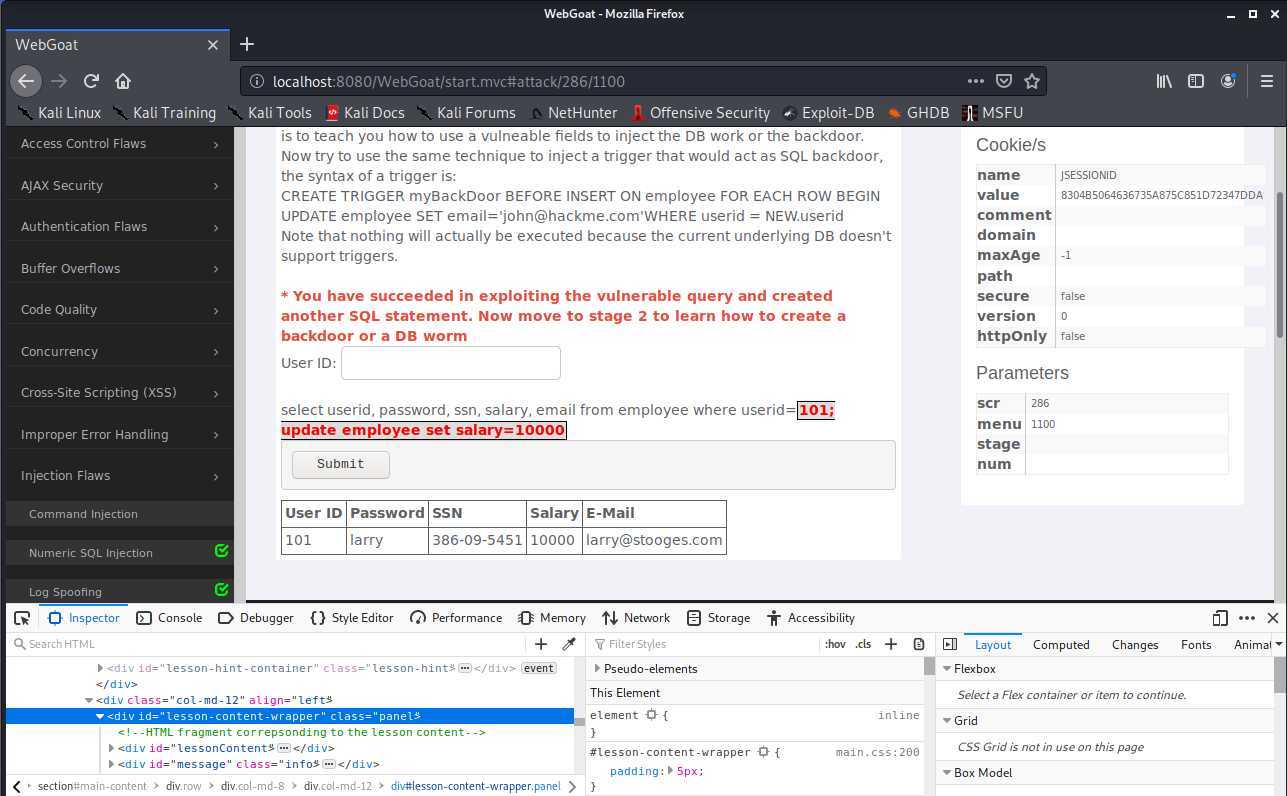The height and width of the screenshot is (796, 1287).
Task: Click the main.css:200 source link
Action: tap(877, 752)
